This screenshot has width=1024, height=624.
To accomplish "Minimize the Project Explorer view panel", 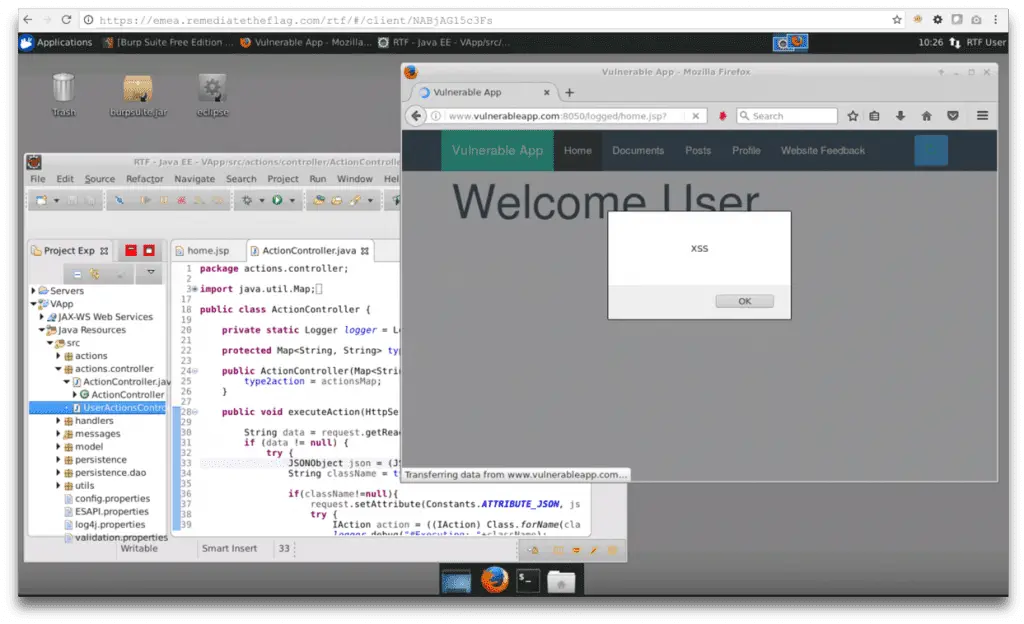I will (x=131, y=251).
